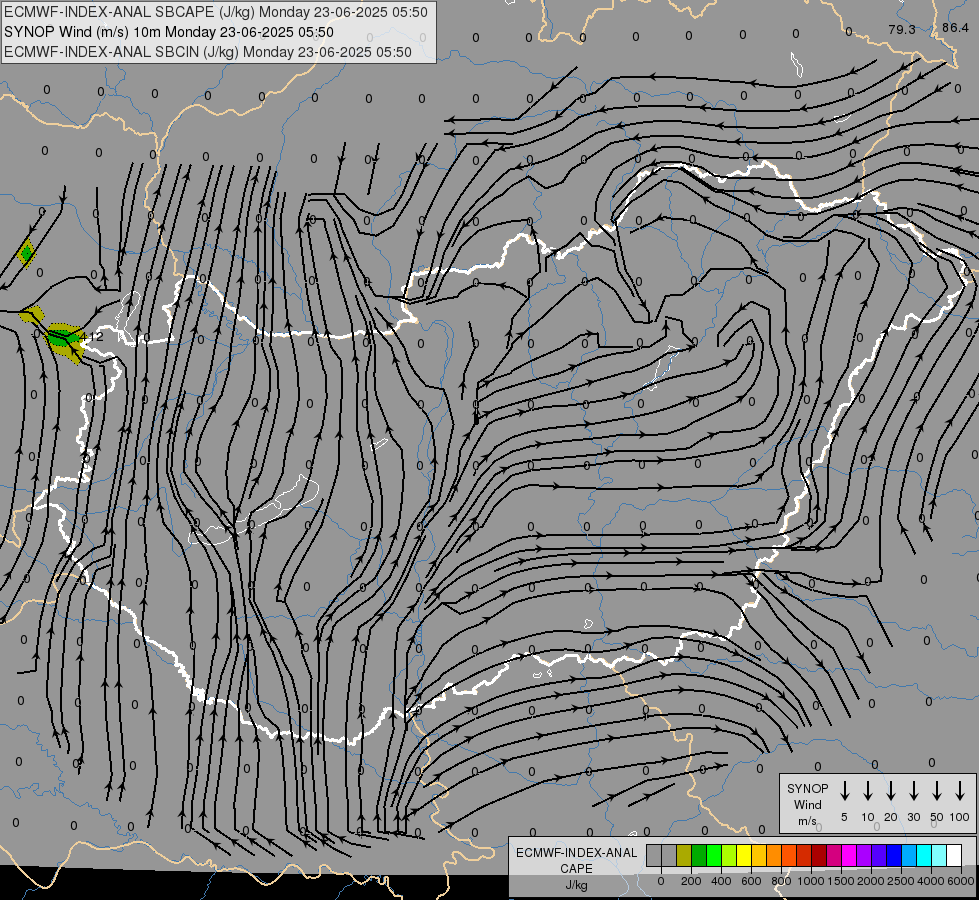979x900 pixels.
Task: Pick the dark red CAPE legend swatch
Action: [819, 855]
